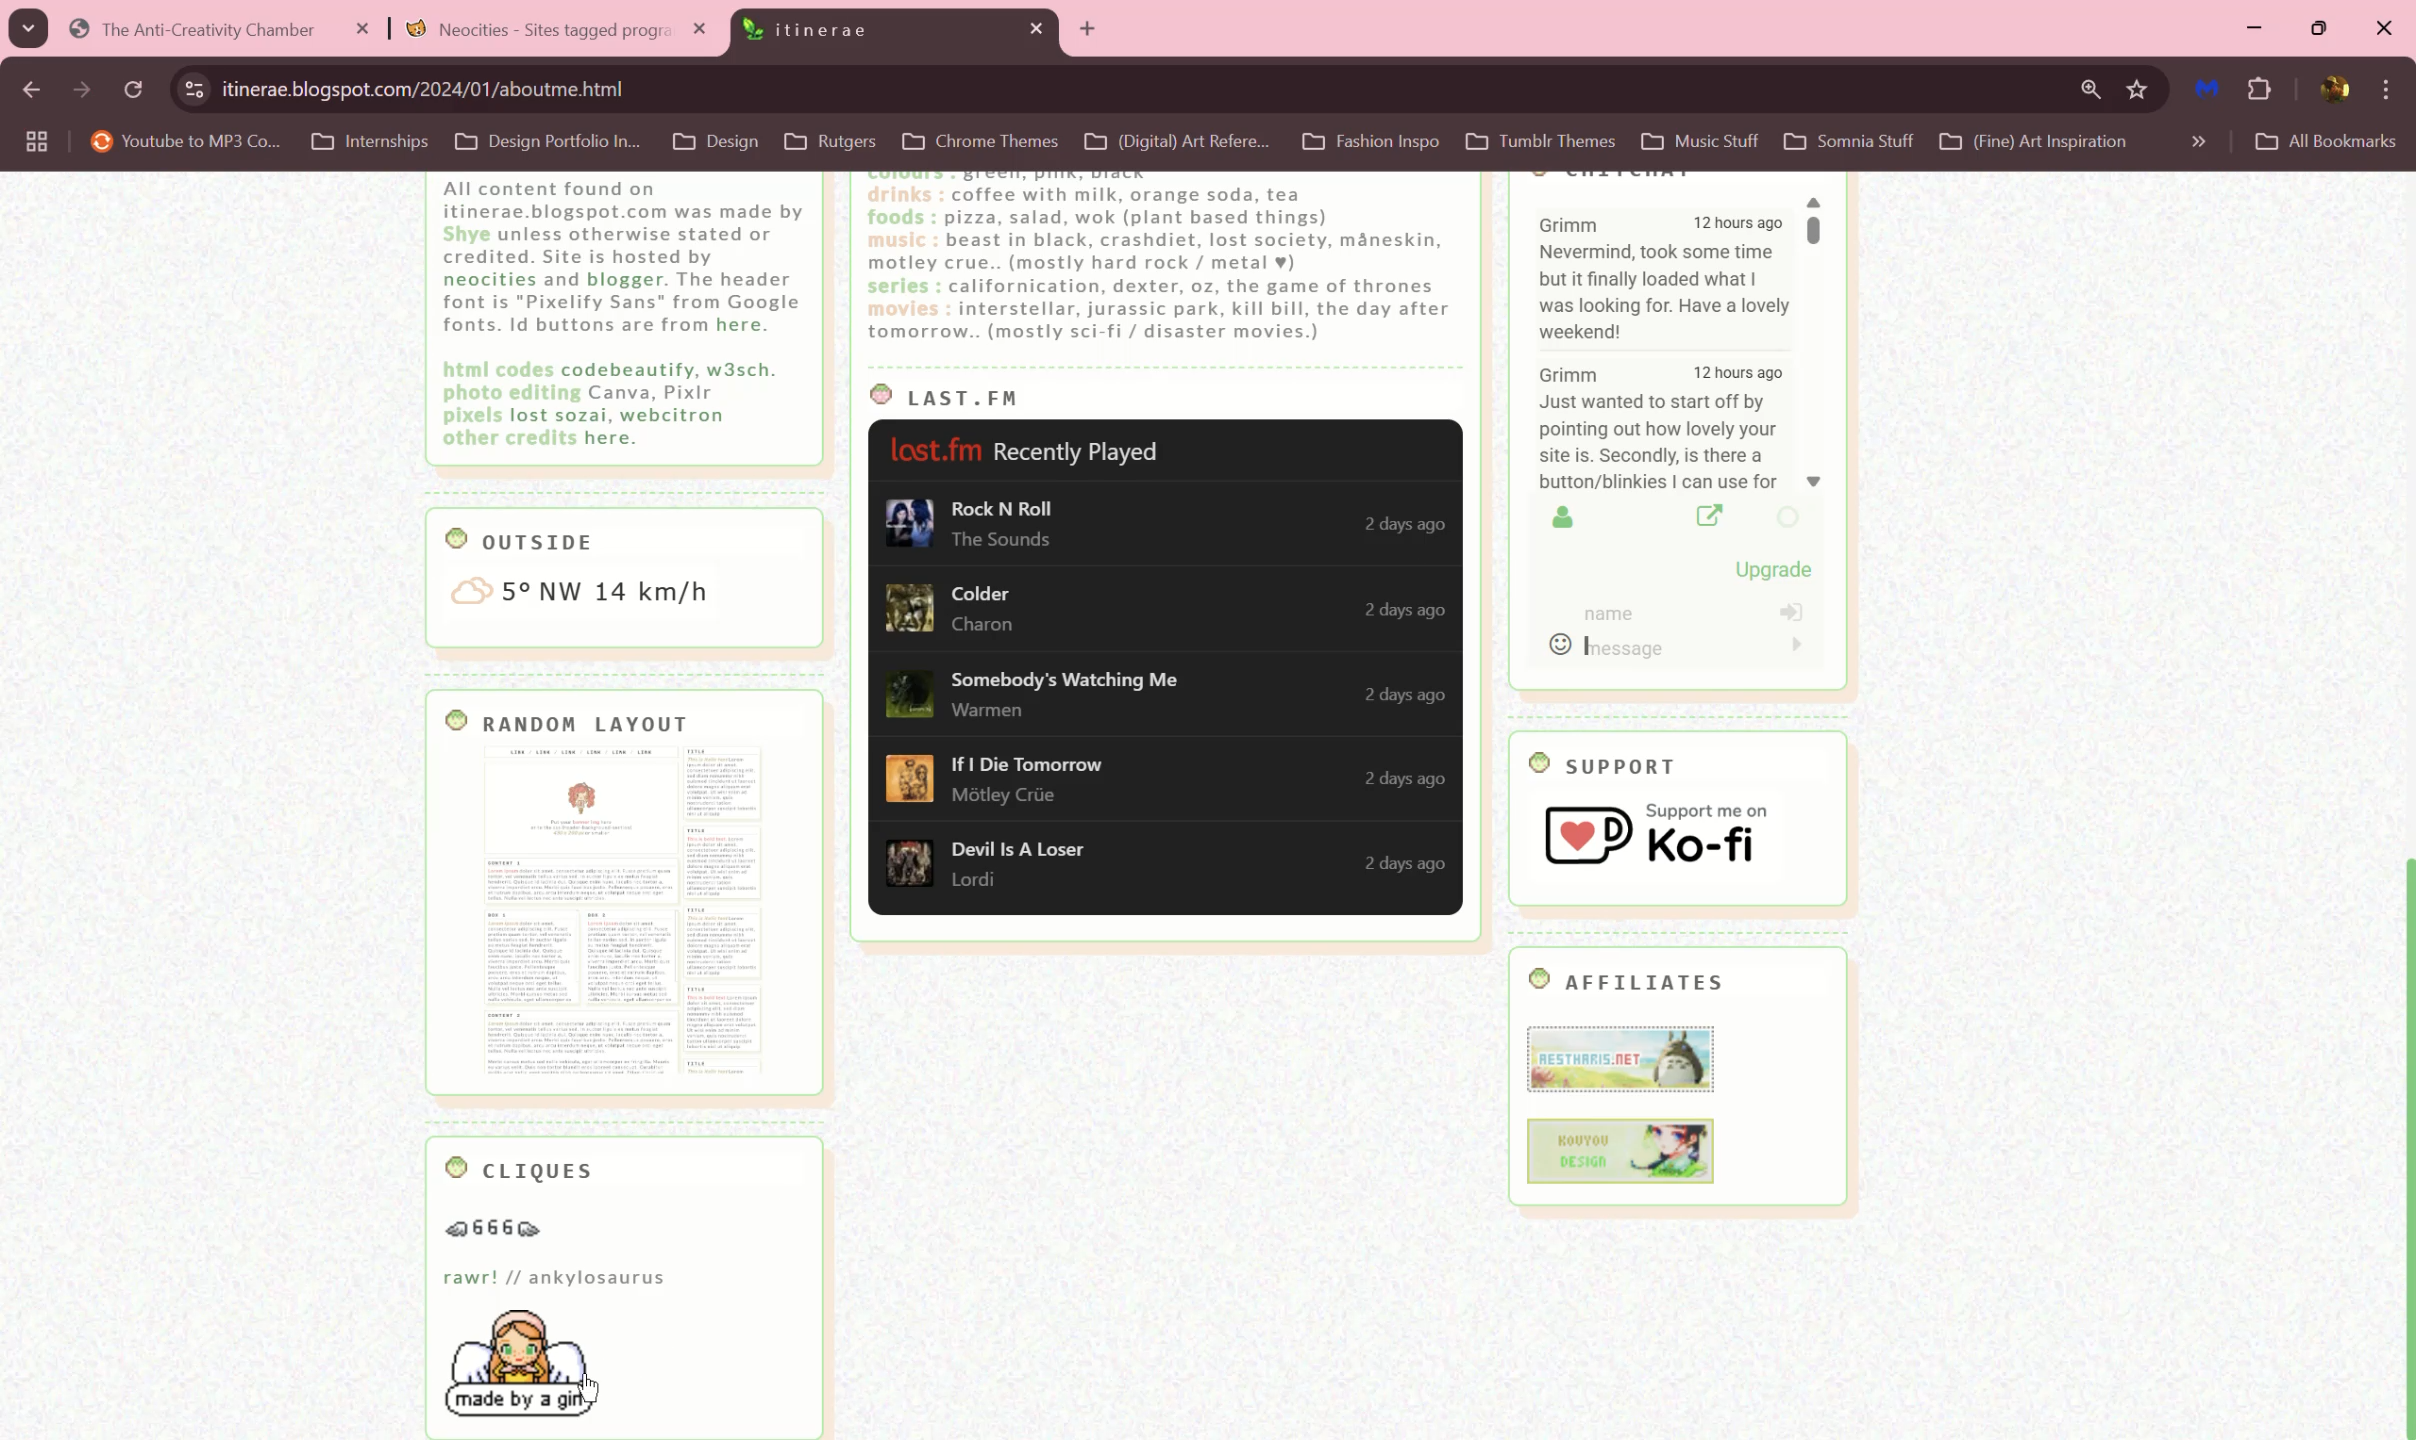Screen dimensions: 2416x1440
Task: Open the Shye credit link
Action: point(467,234)
